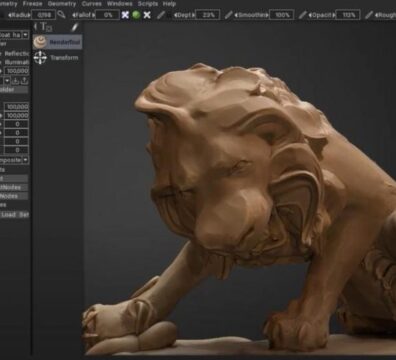The width and height of the screenshot is (396, 360).
Task: Select the Render Tool entry
Action: pos(57,42)
